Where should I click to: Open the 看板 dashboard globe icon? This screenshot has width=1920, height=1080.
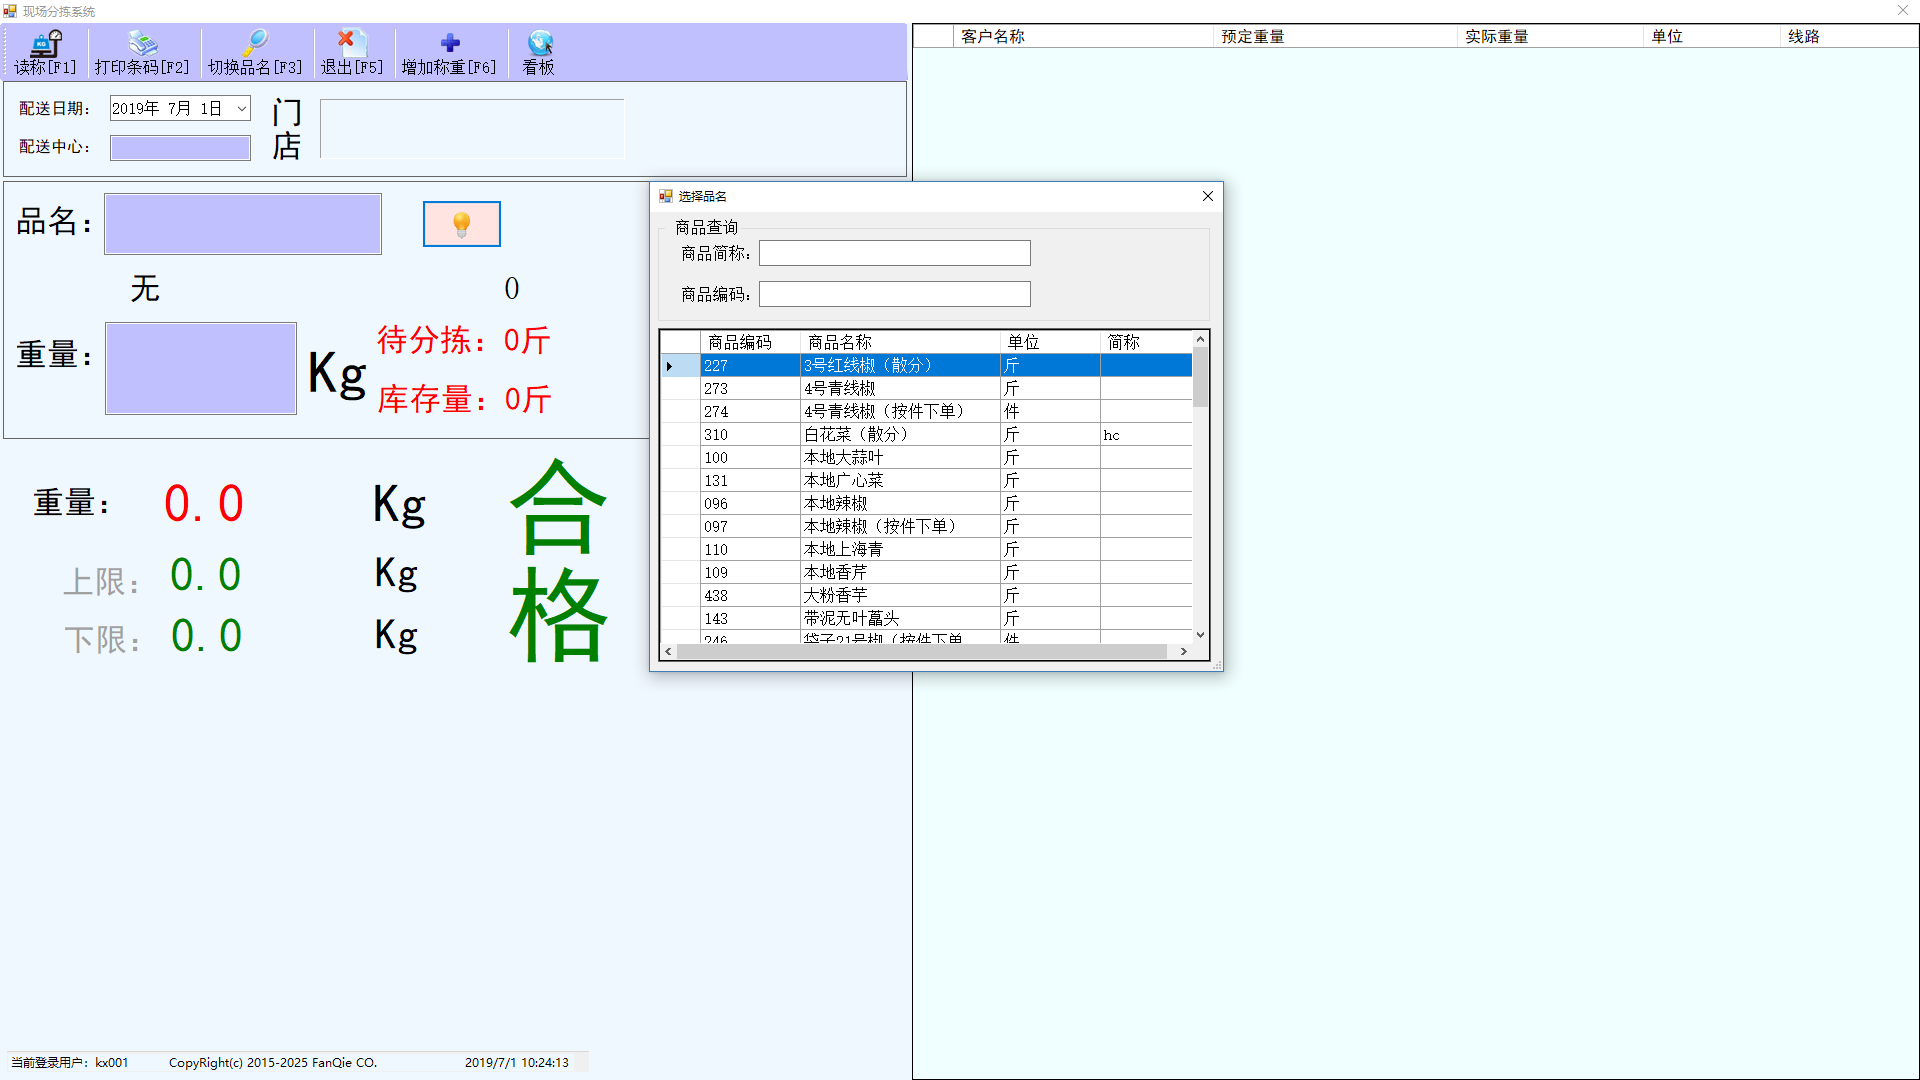pyautogui.click(x=539, y=43)
